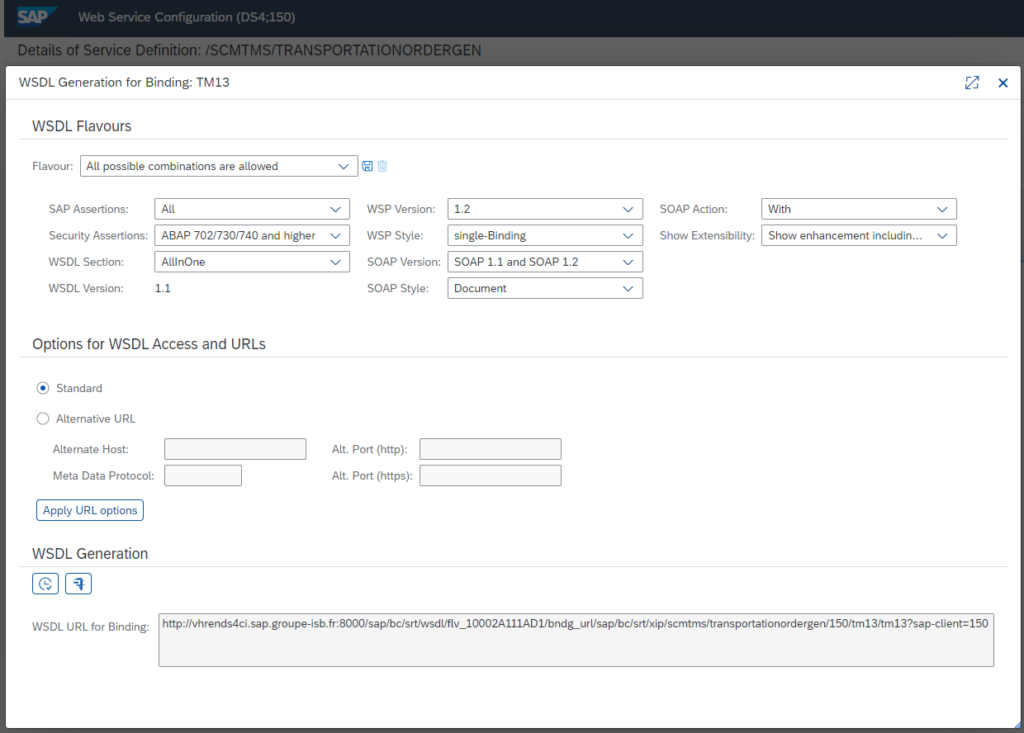
Task: Open the SAP Assertions dropdown
Action: [x=252, y=209]
